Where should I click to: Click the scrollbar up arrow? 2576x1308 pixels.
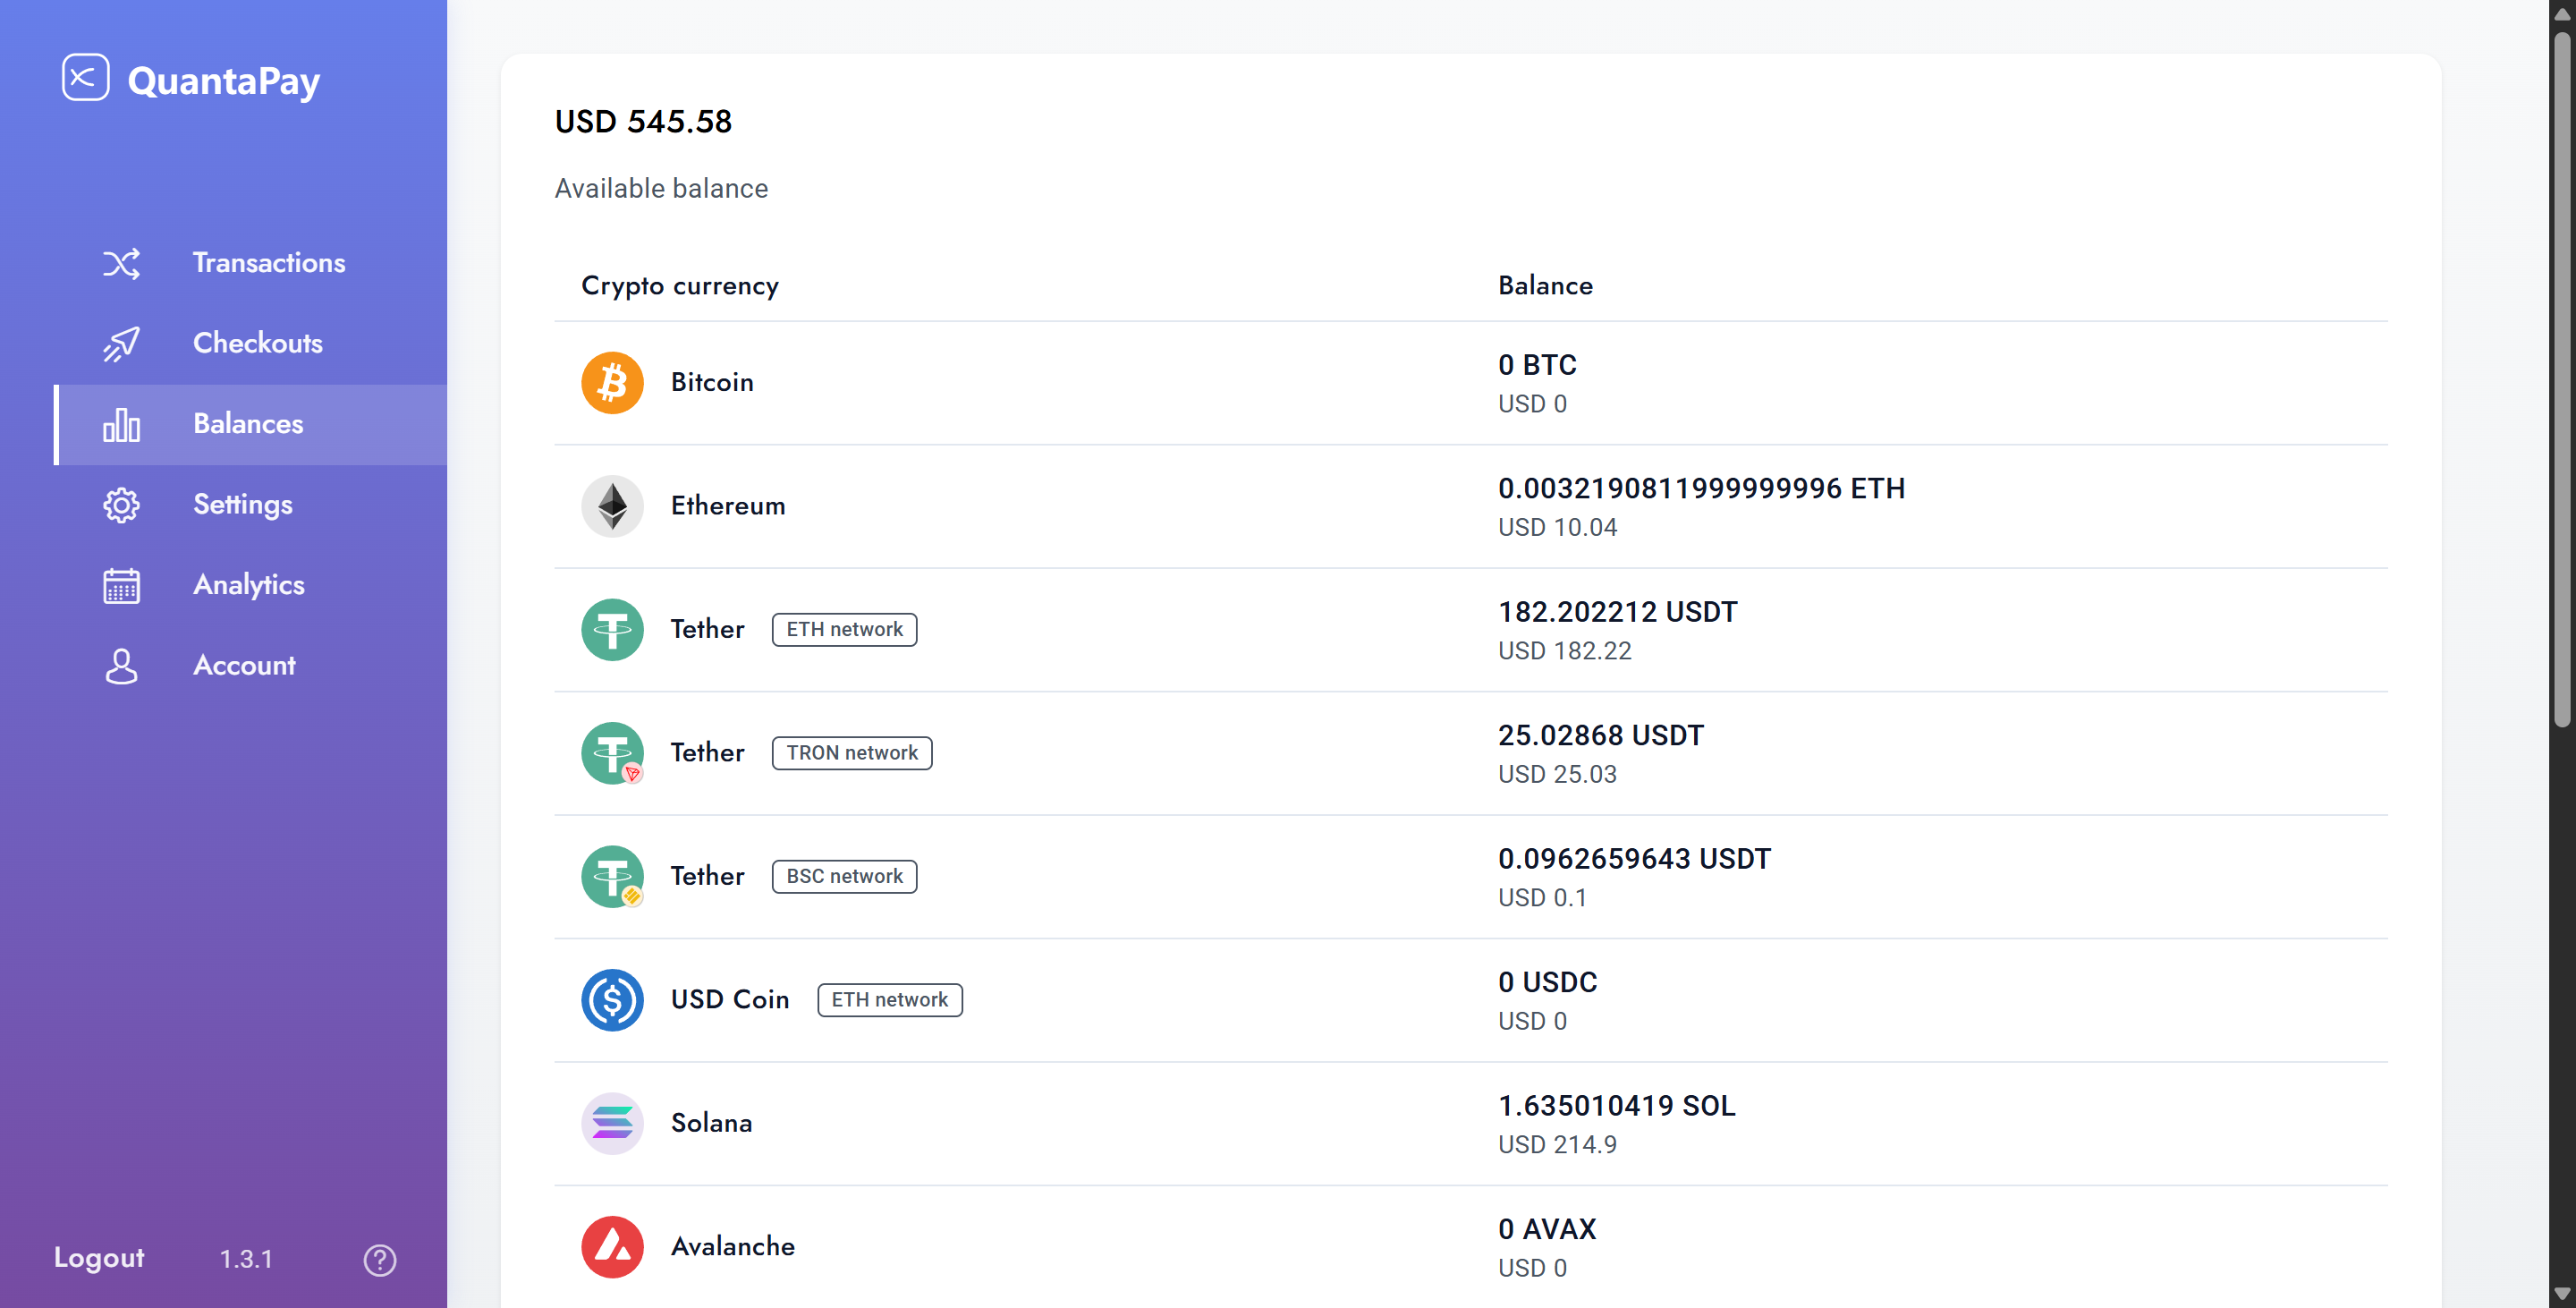click(x=2562, y=14)
